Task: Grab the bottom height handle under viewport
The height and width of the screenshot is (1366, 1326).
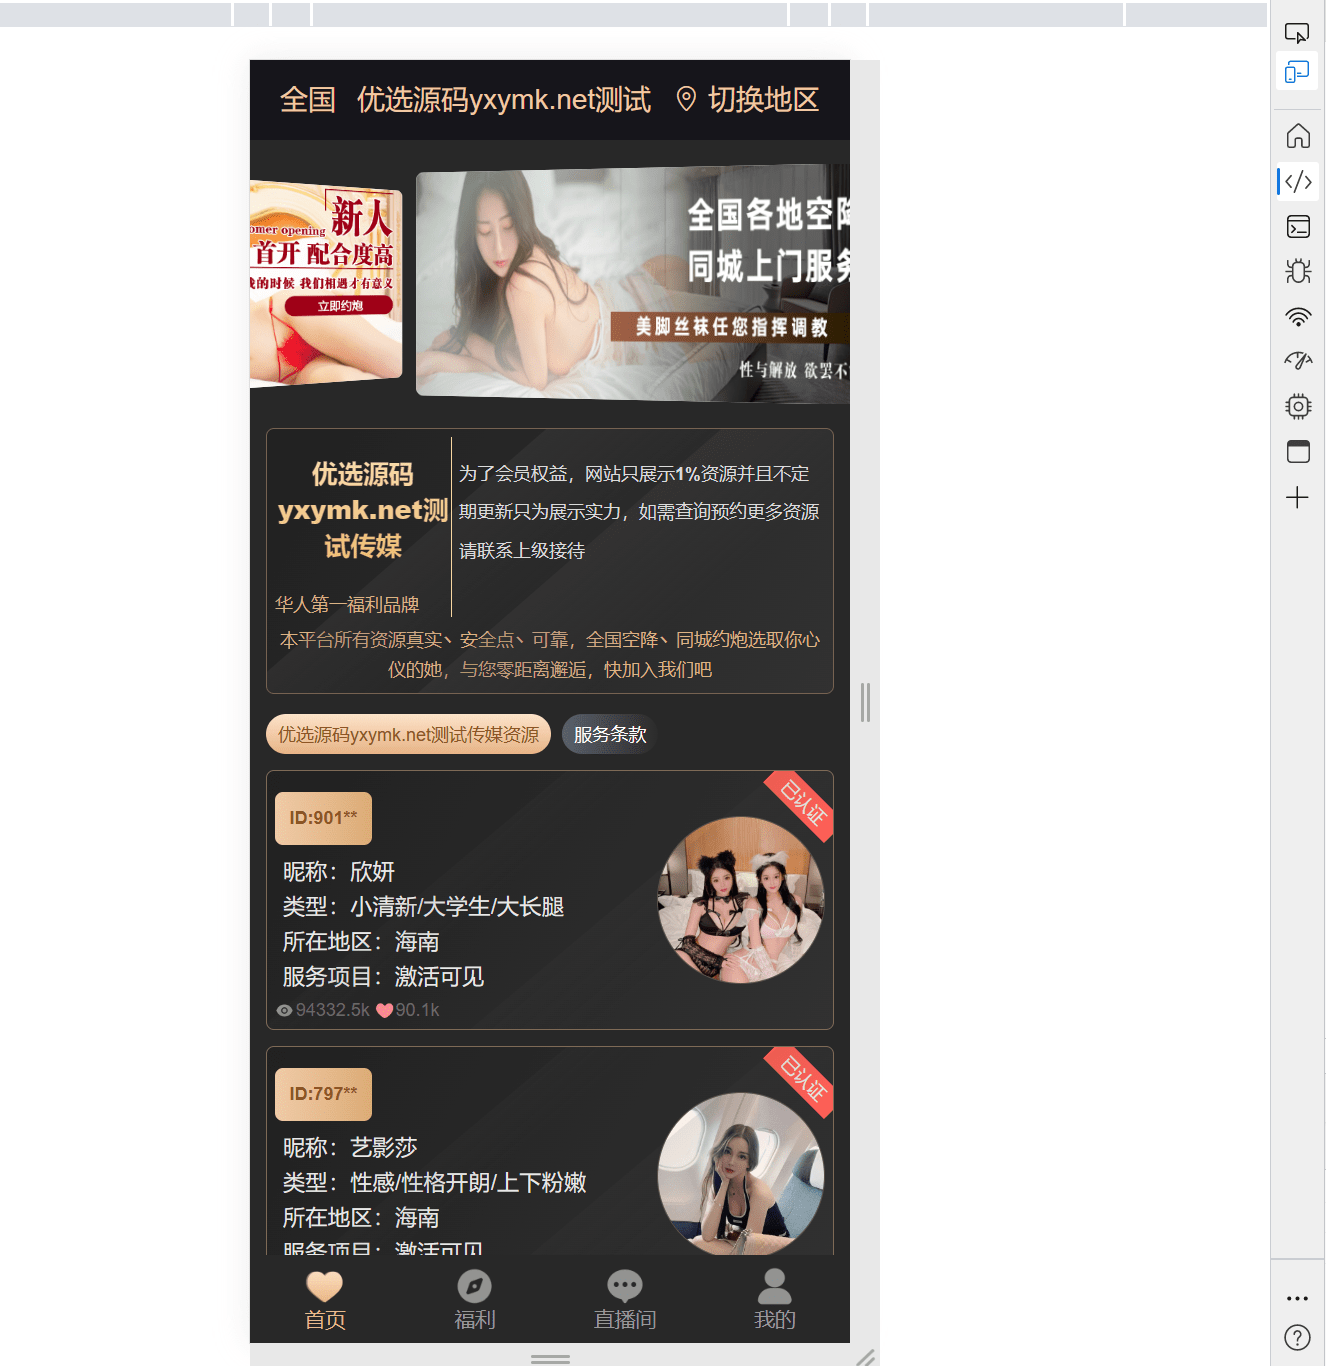Action: (x=550, y=1359)
